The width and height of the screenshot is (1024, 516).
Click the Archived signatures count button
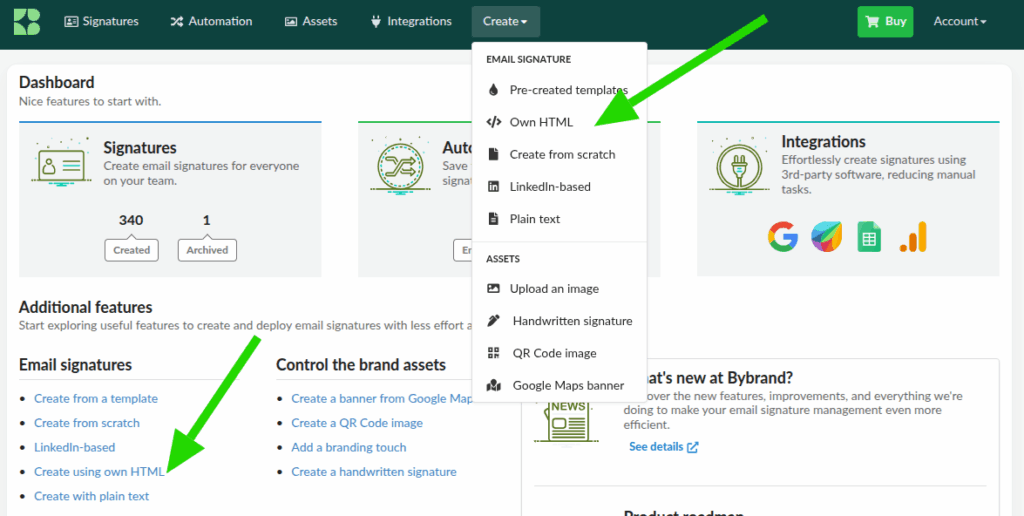tap(207, 250)
